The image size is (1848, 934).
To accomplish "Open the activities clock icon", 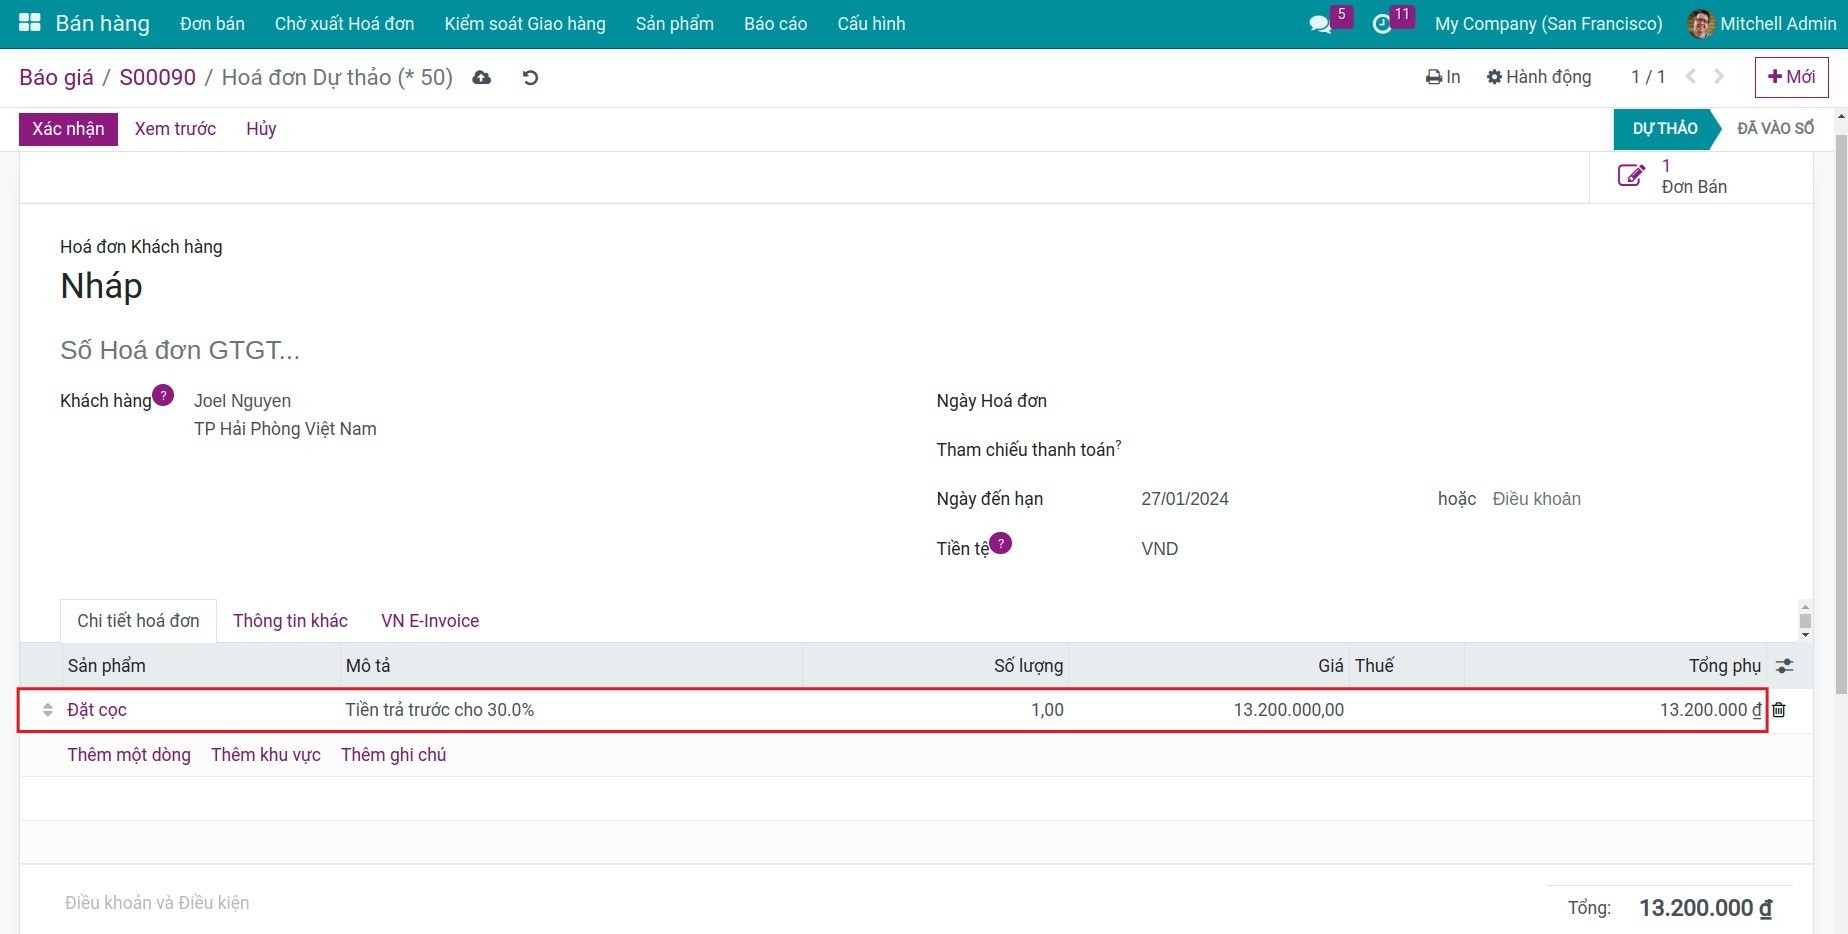I will coord(1382,24).
